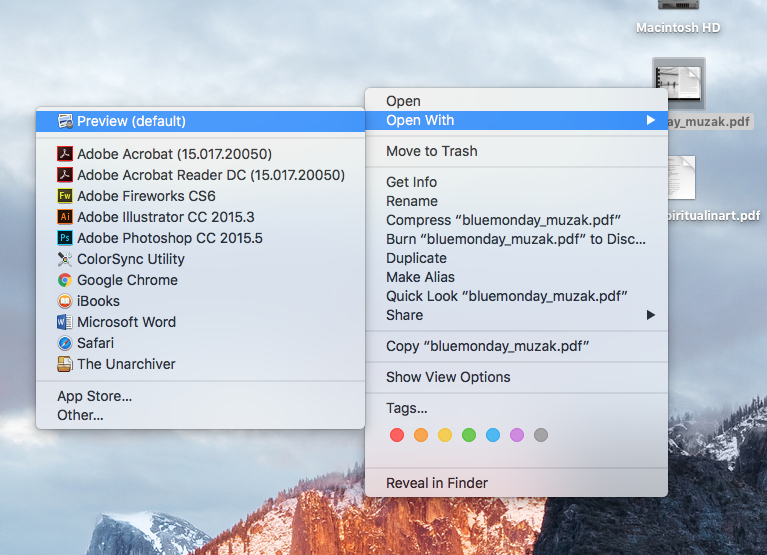
Task: Select Quick Look "bluemonday_muzak.pdf"
Action: click(517, 296)
